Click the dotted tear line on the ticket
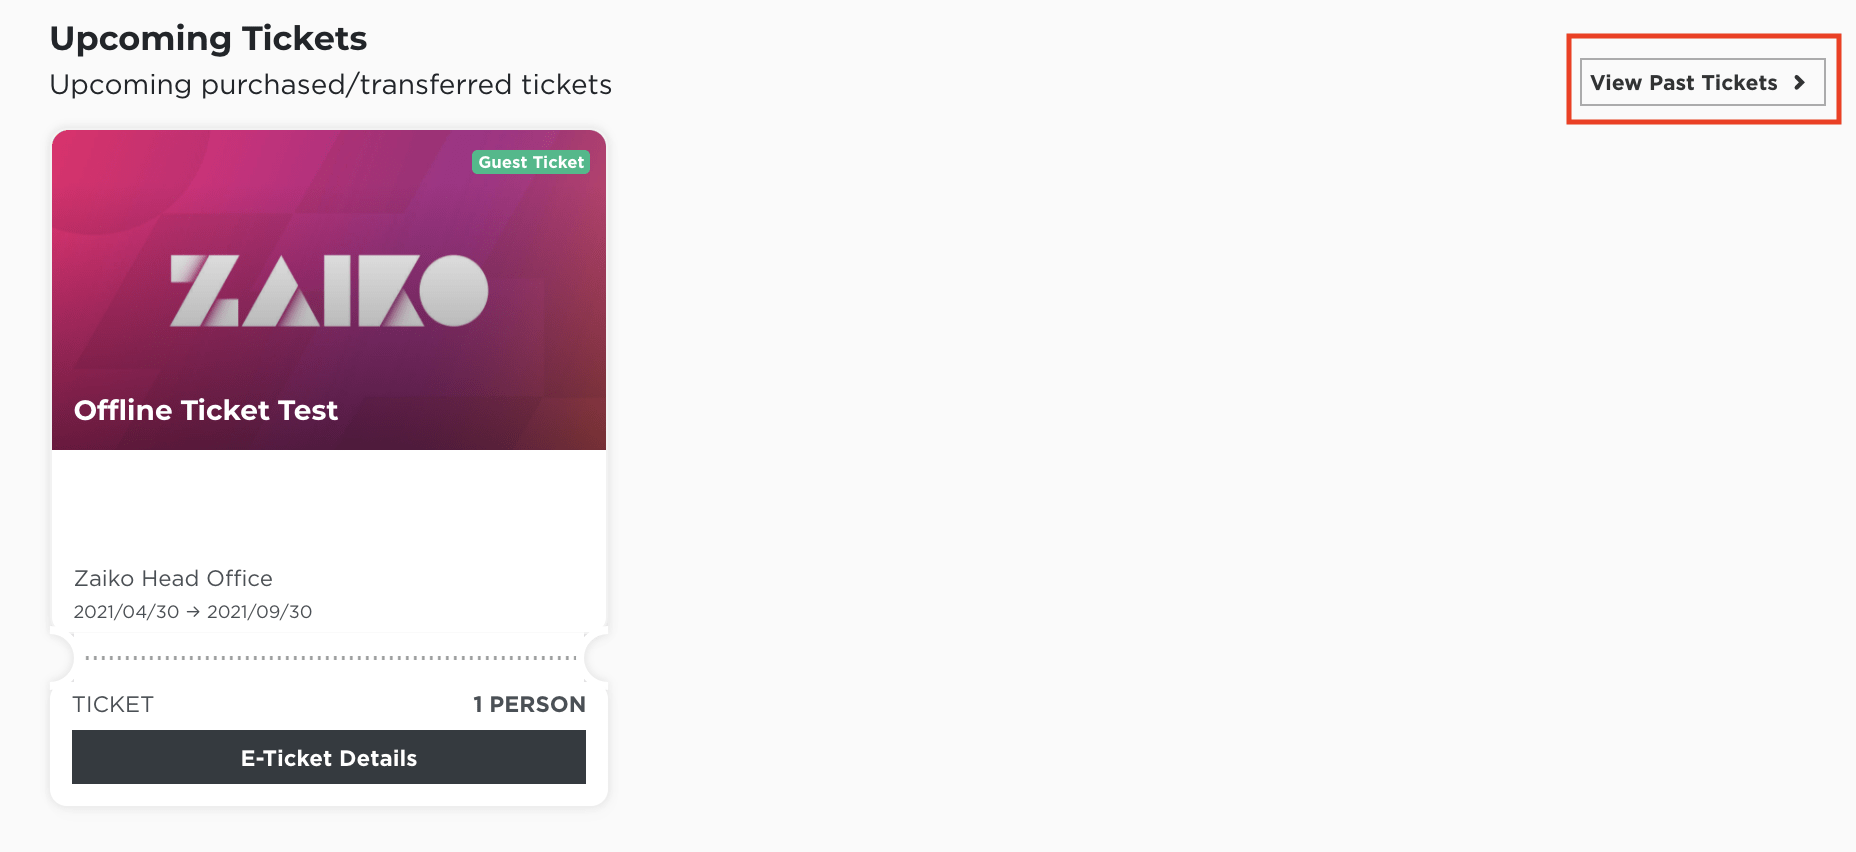 pos(331,658)
